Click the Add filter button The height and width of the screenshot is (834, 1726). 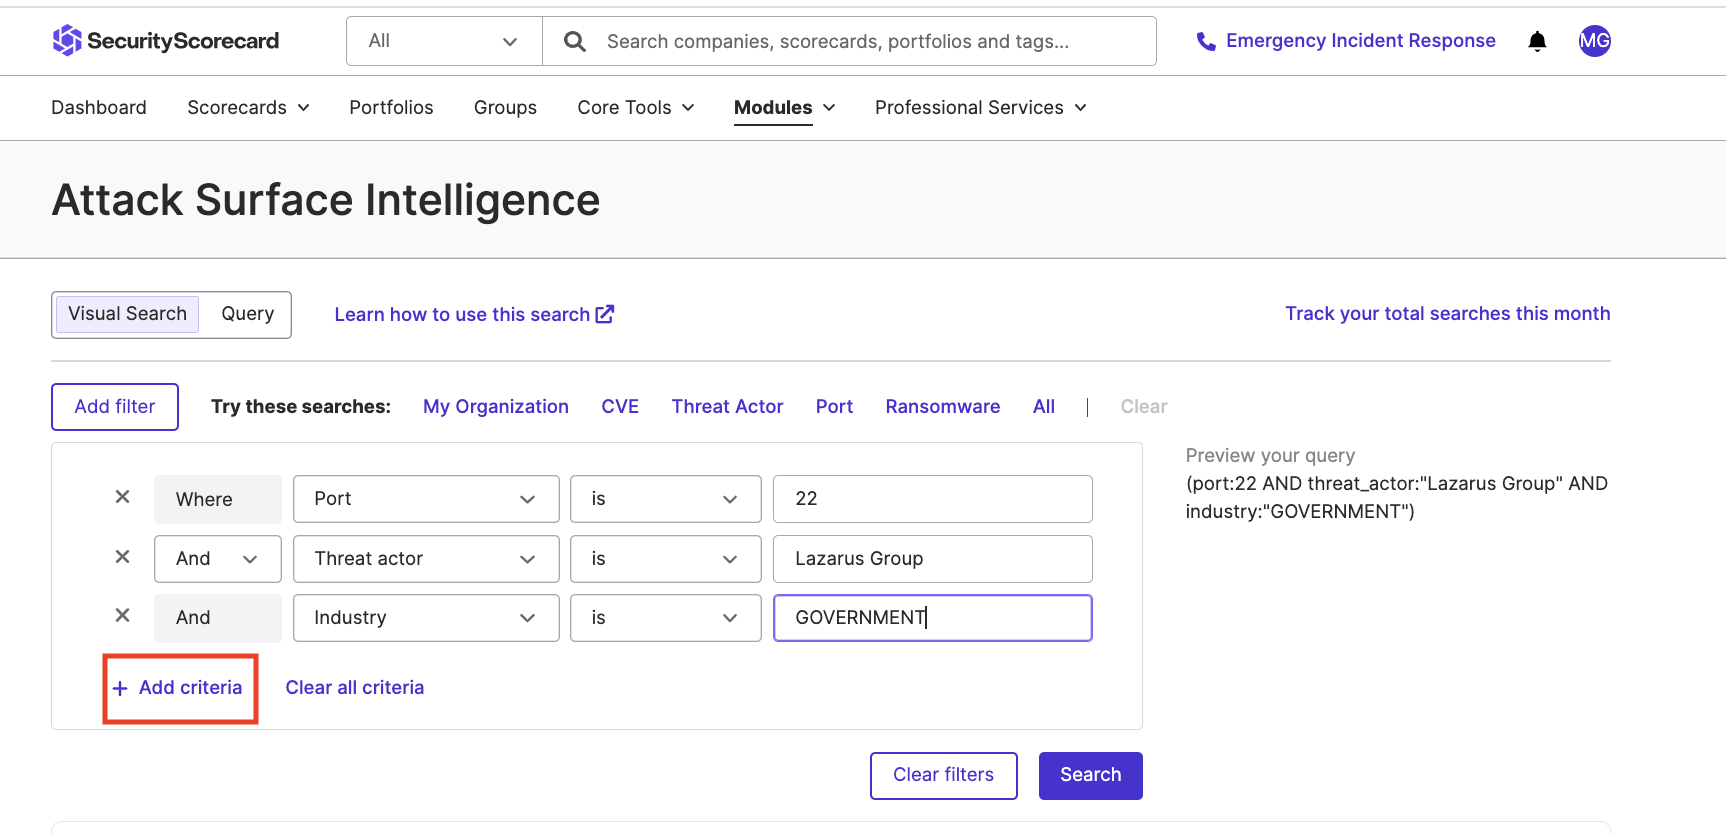pyautogui.click(x=115, y=407)
